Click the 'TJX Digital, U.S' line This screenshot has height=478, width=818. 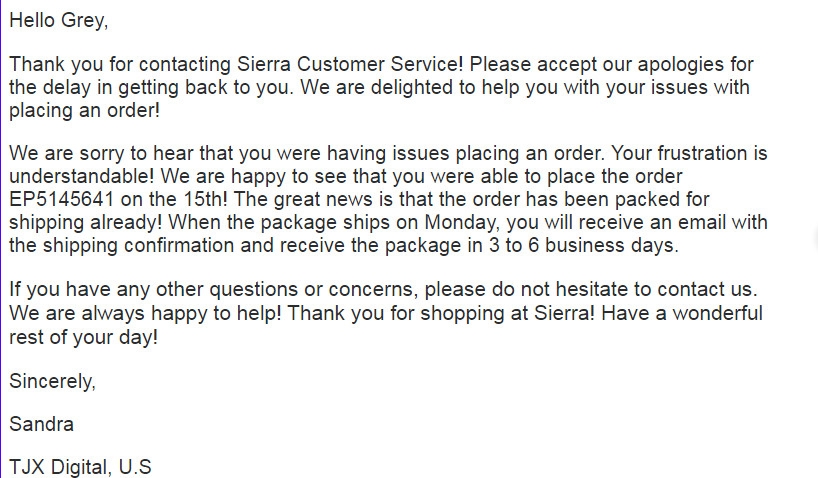click(x=80, y=467)
